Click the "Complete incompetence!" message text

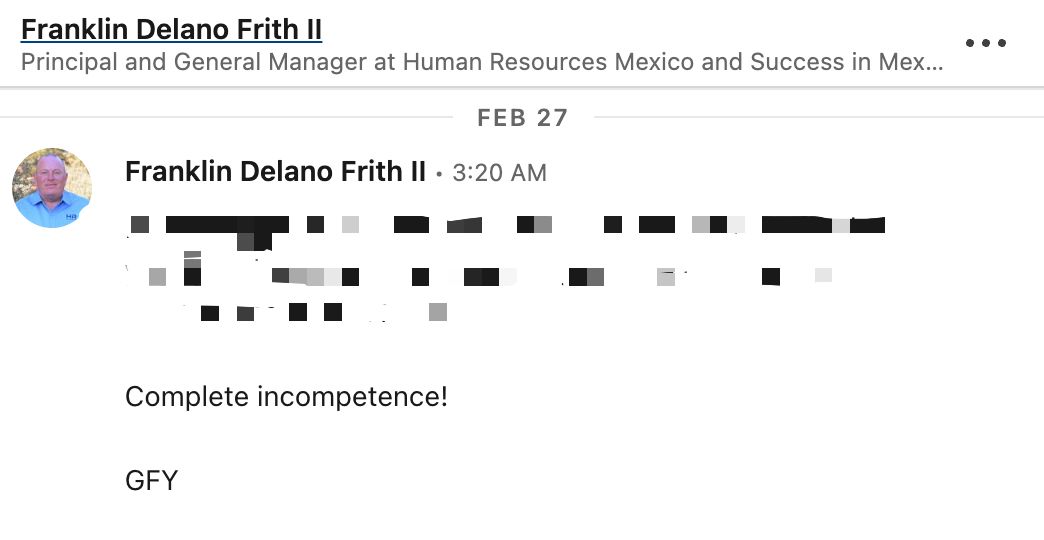point(286,397)
